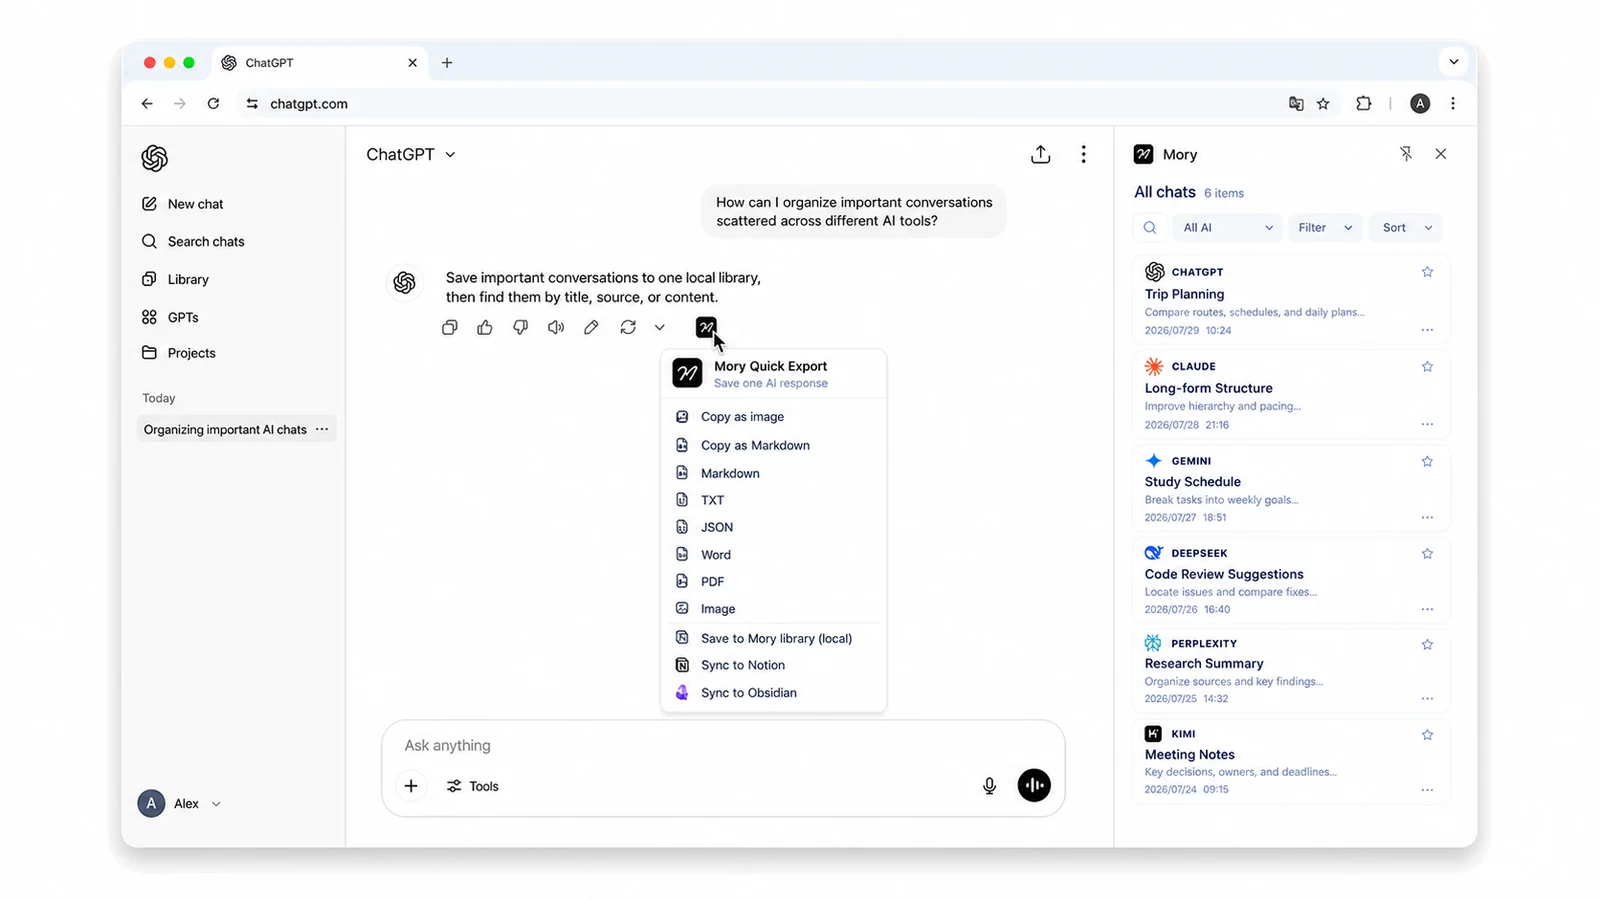The height and width of the screenshot is (900, 1600).
Task: Click the plus attach button in the composer
Action: pyautogui.click(x=411, y=786)
